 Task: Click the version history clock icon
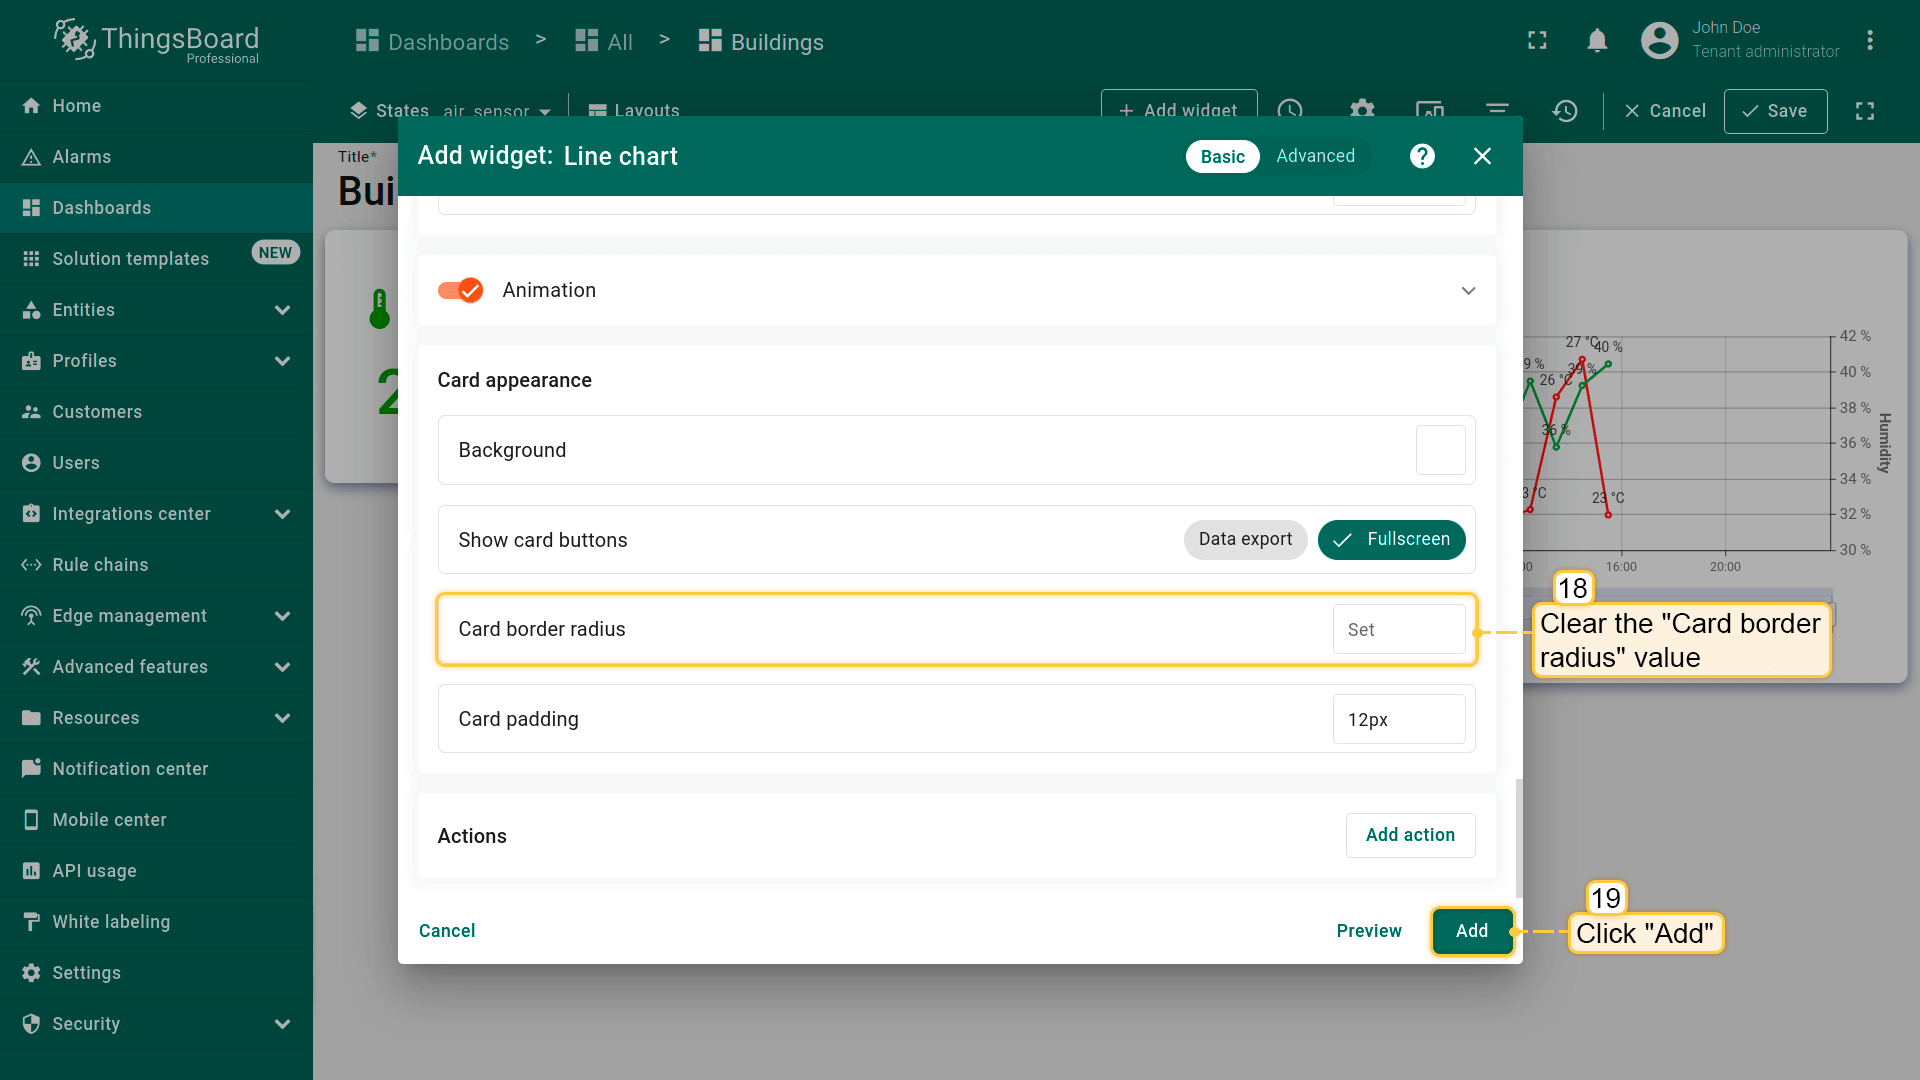click(1565, 111)
